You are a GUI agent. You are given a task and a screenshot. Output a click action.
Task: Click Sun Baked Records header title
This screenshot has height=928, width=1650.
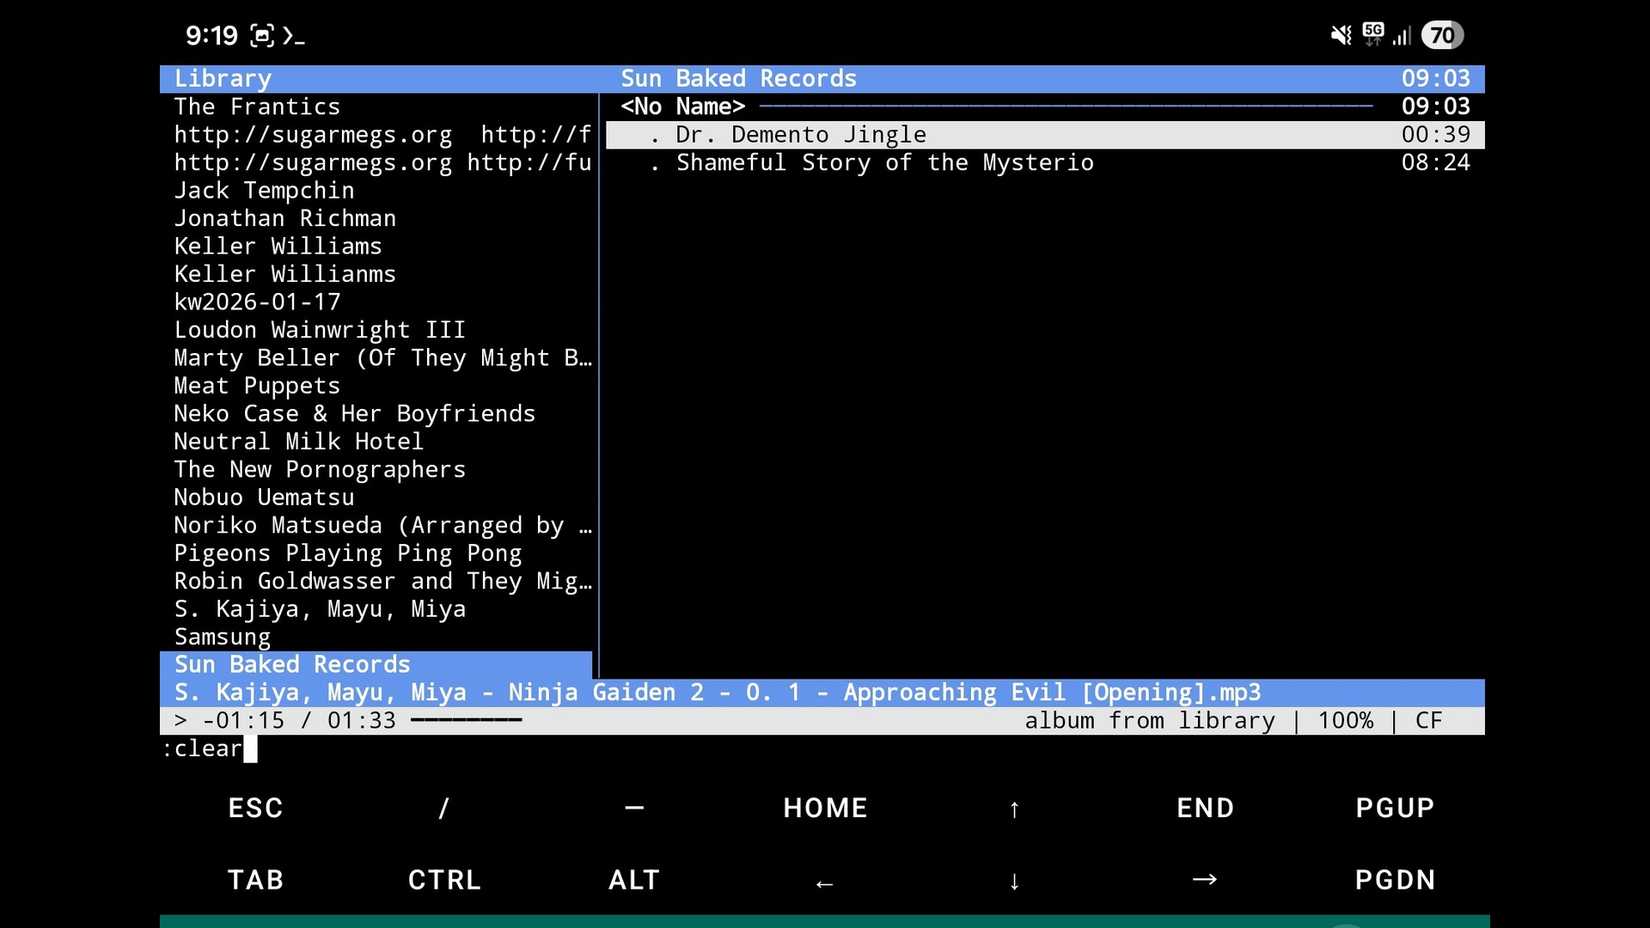click(x=739, y=79)
